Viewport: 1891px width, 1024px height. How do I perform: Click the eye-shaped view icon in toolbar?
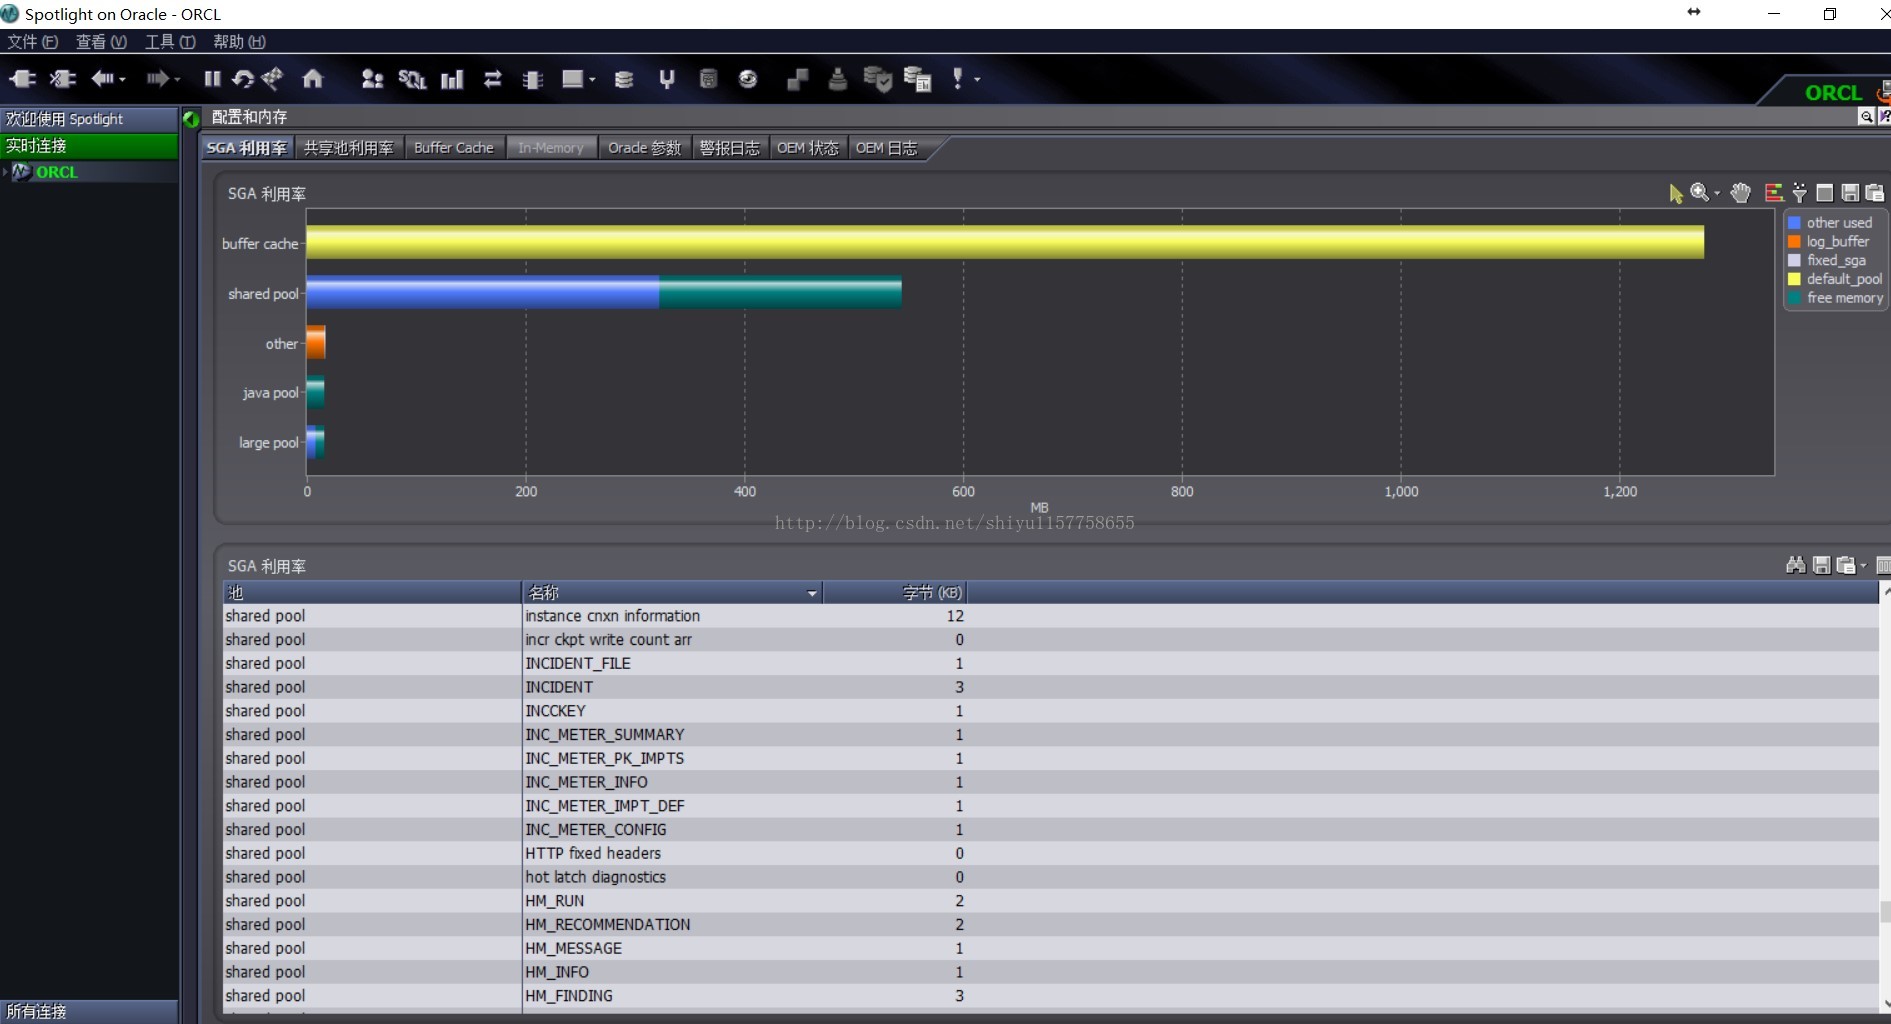[748, 79]
